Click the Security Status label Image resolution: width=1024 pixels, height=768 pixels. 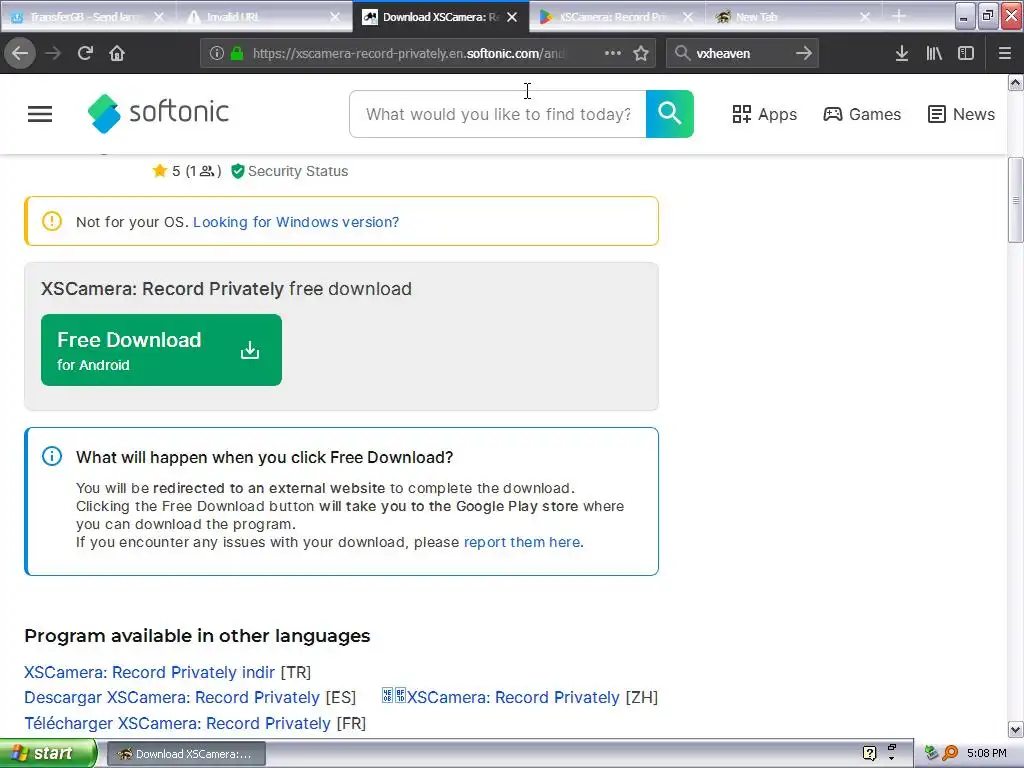point(298,171)
